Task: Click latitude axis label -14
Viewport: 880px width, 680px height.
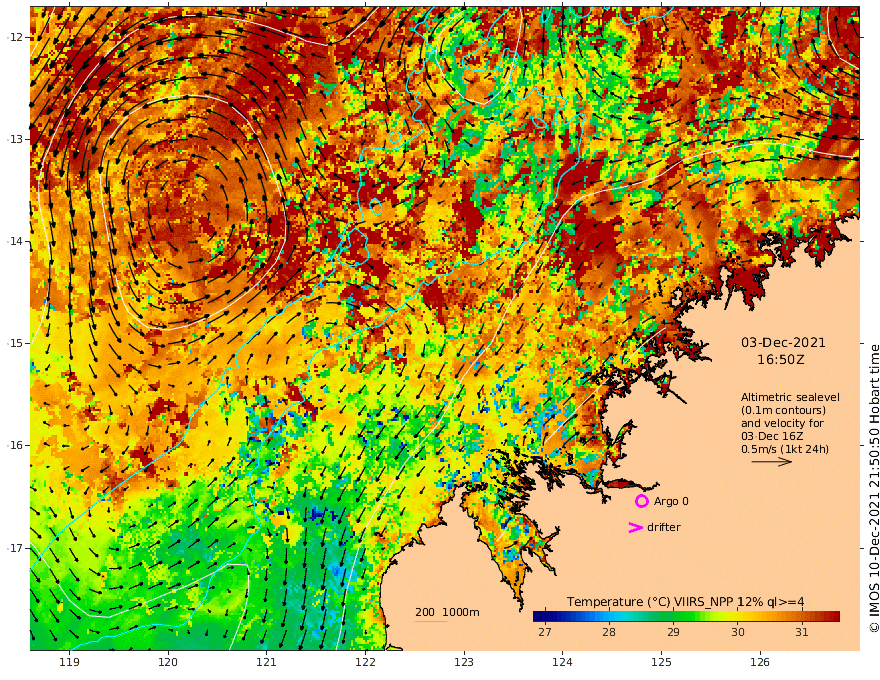Action: (15, 241)
